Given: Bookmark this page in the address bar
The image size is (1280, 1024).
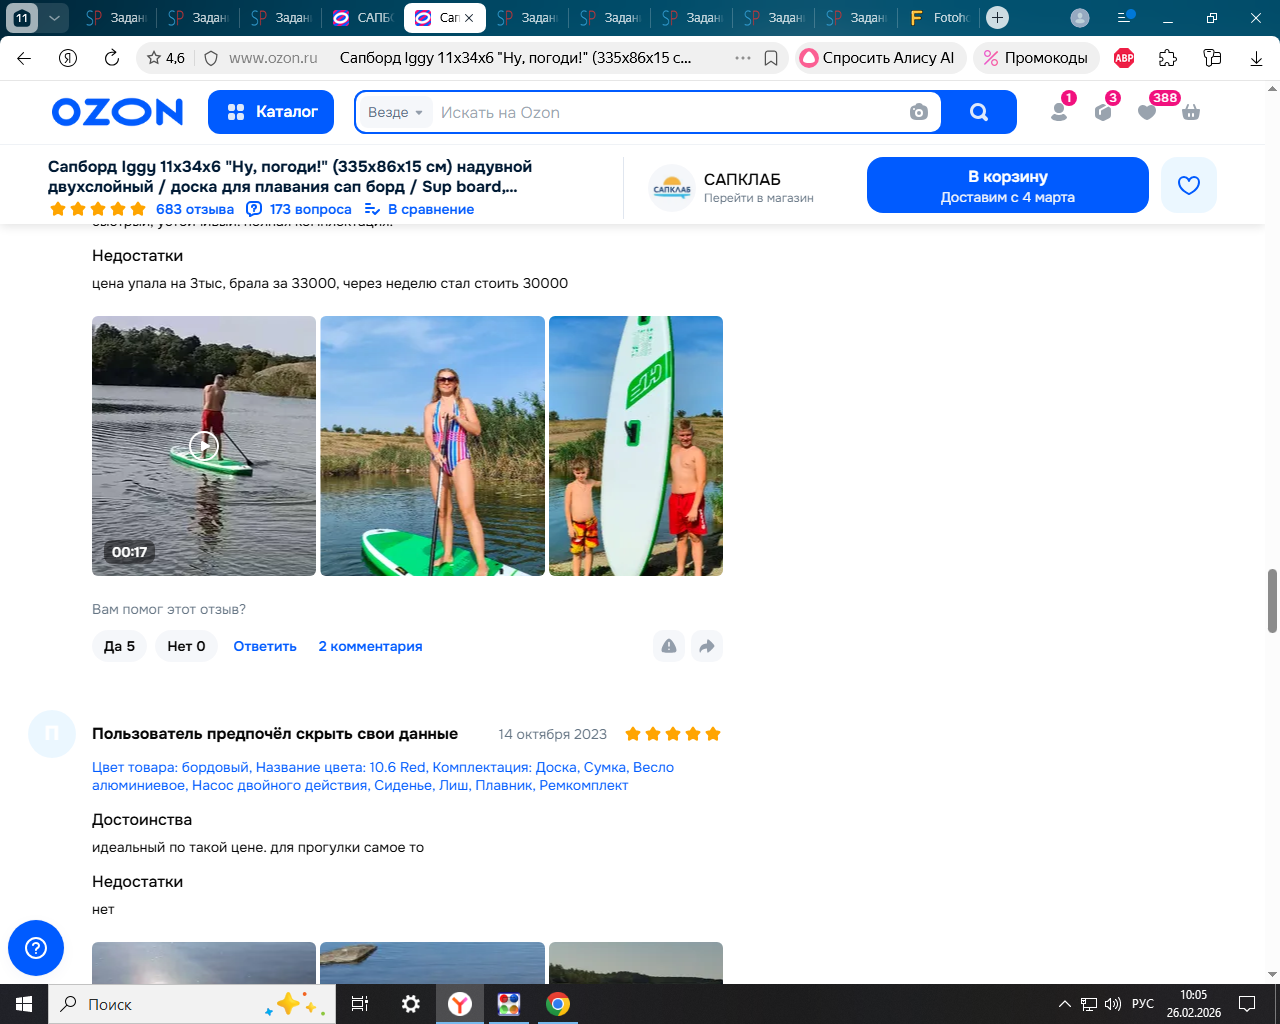Looking at the screenshot, I should click(771, 58).
